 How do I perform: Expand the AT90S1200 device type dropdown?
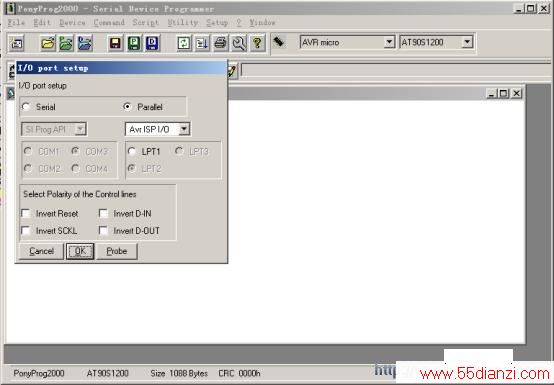[467, 42]
